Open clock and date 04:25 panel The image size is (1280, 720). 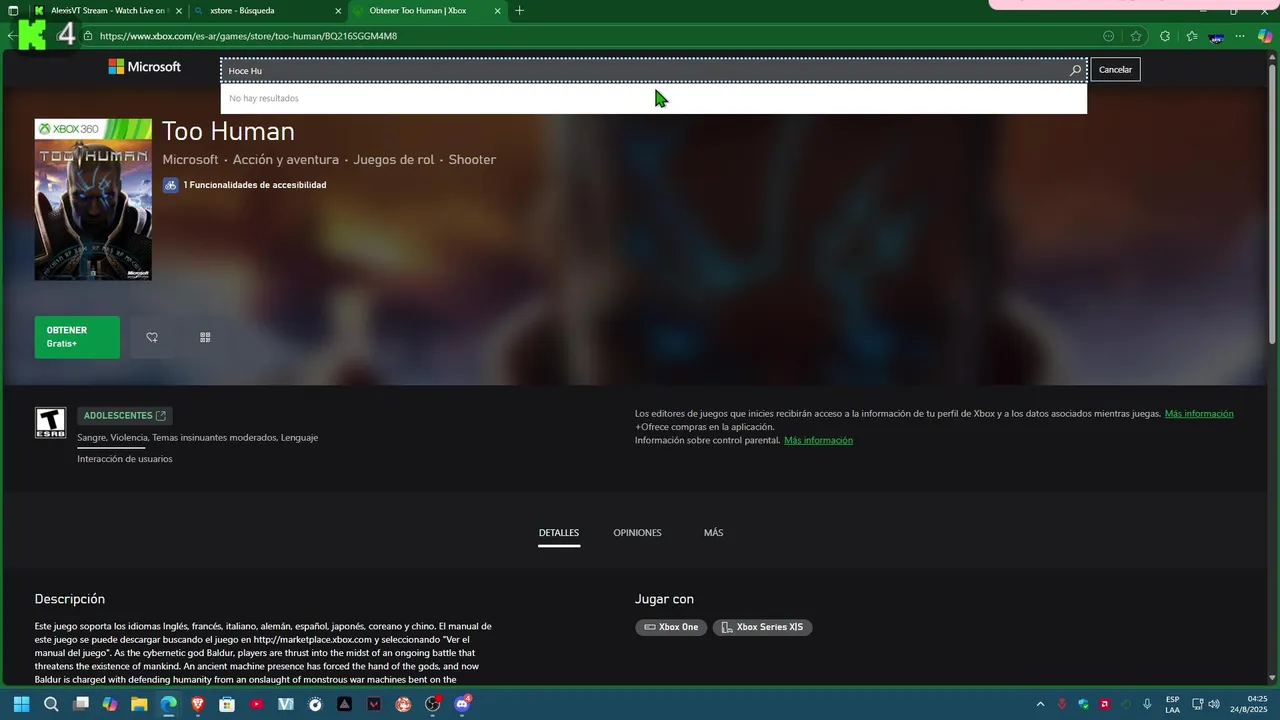(x=1249, y=704)
